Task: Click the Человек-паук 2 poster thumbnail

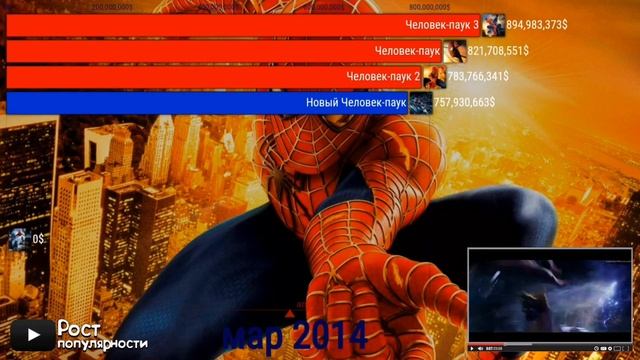Action: (434, 77)
